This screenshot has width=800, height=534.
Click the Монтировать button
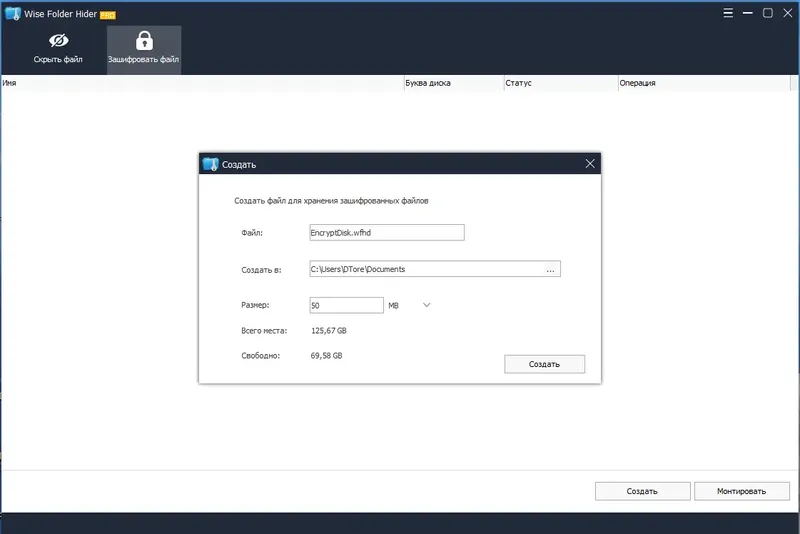(x=741, y=491)
